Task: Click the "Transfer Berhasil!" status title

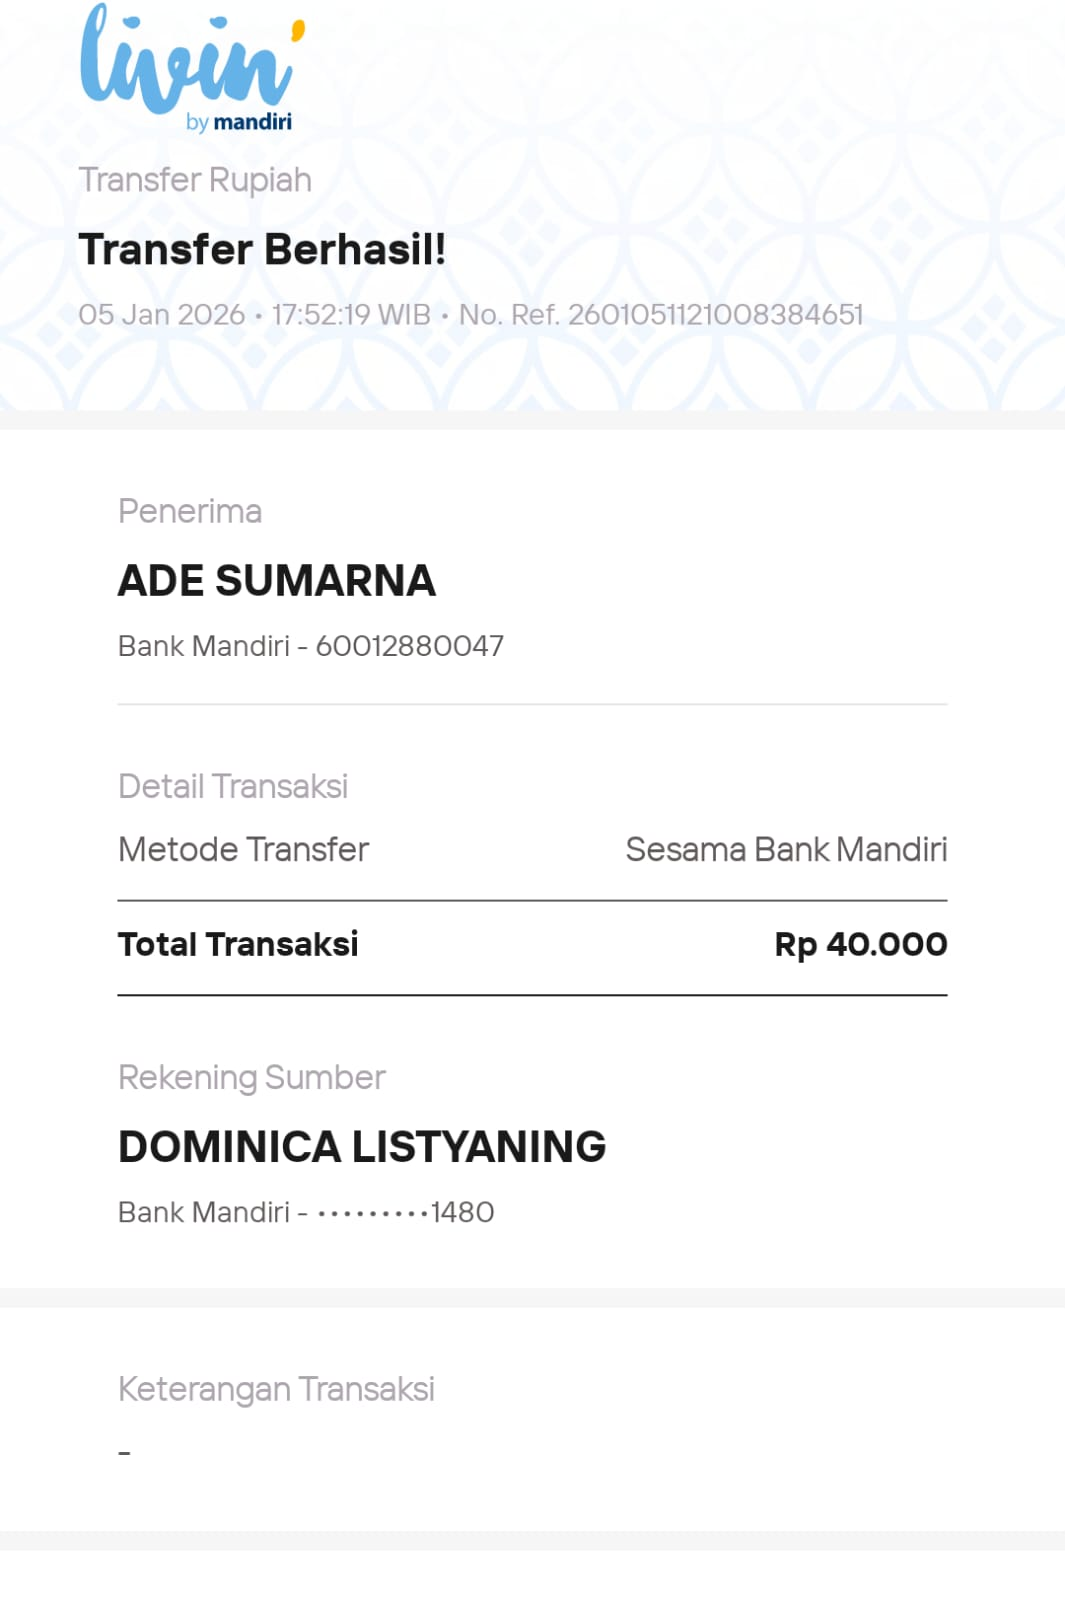Action: (262, 249)
